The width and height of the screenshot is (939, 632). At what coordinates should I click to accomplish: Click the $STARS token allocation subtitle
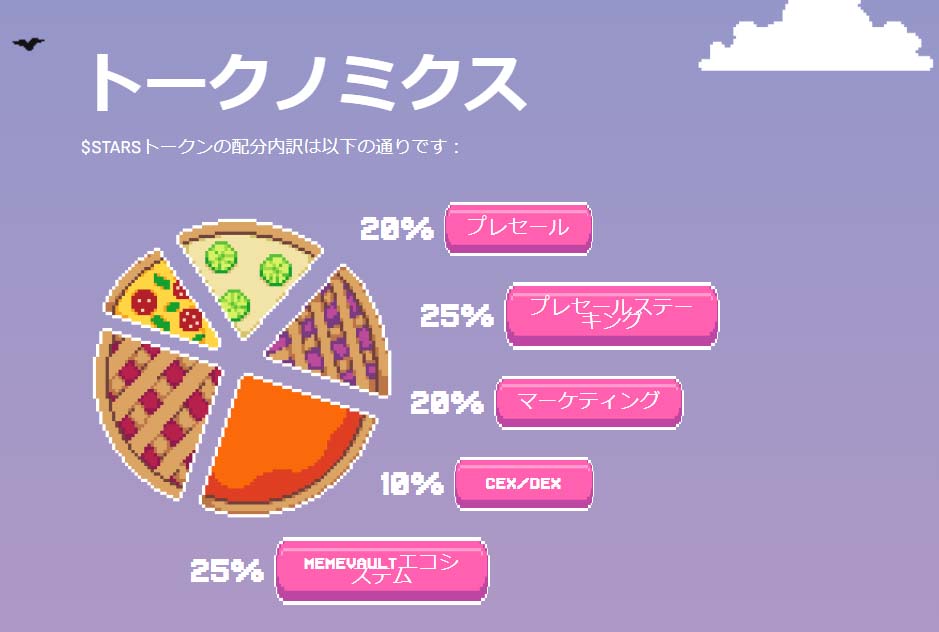click(271, 147)
